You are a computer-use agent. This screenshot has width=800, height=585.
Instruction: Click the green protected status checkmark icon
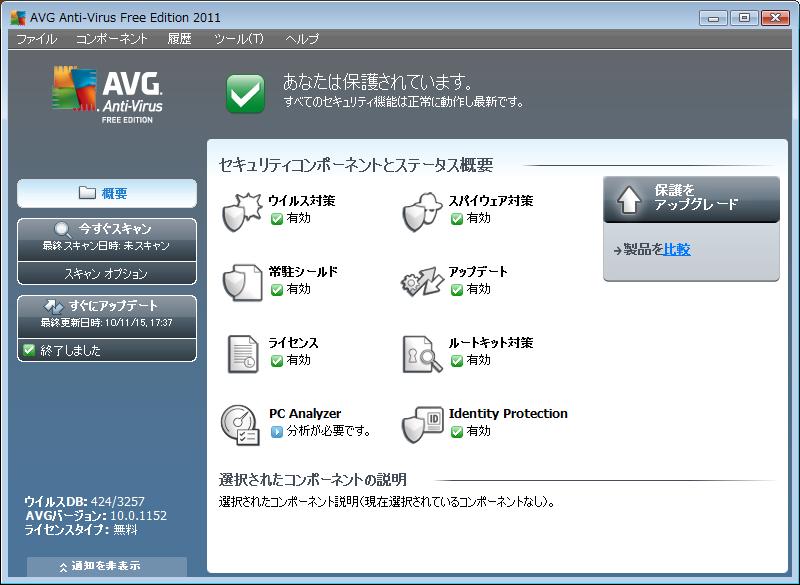[x=245, y=94]
